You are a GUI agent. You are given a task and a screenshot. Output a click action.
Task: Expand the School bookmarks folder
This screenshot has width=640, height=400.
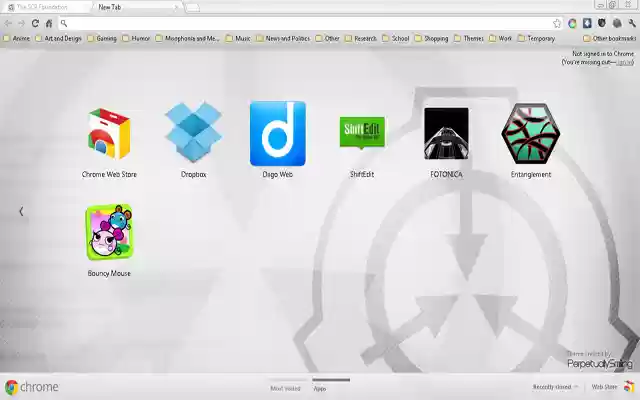[396, 38]
